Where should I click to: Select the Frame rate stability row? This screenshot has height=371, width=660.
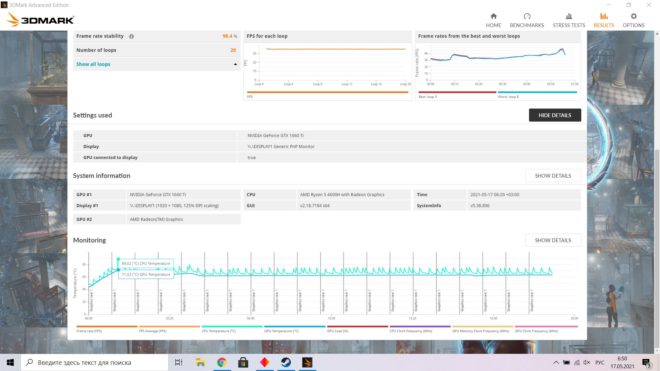[x=157, y=36]
